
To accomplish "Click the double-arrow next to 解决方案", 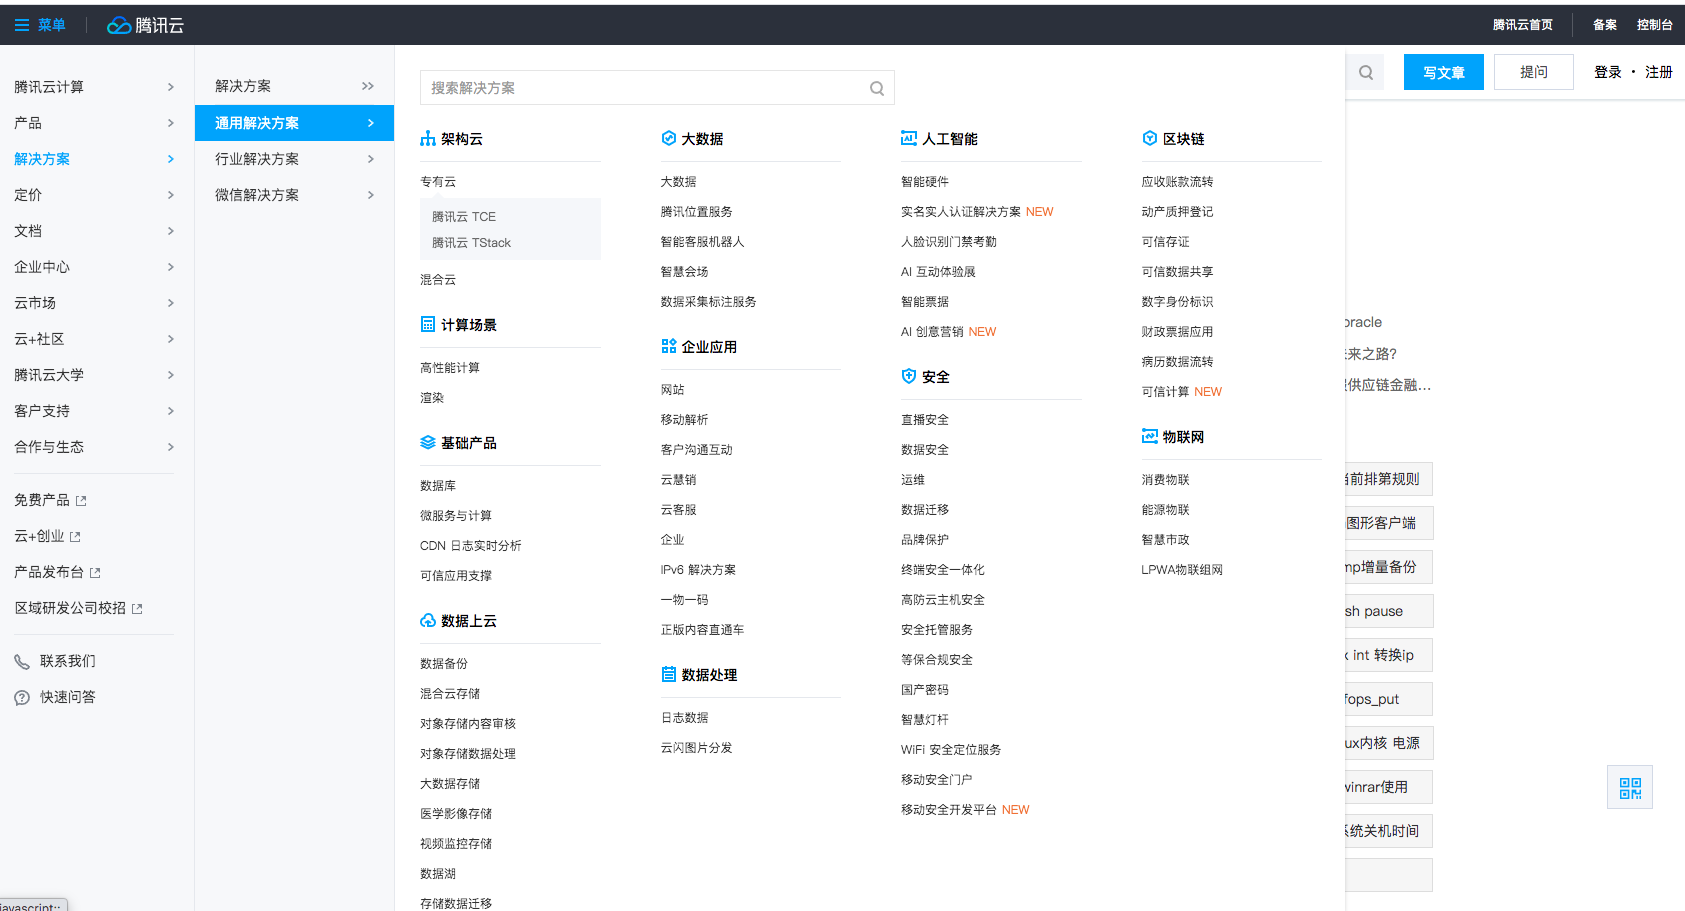I will (x=368, y=86).
